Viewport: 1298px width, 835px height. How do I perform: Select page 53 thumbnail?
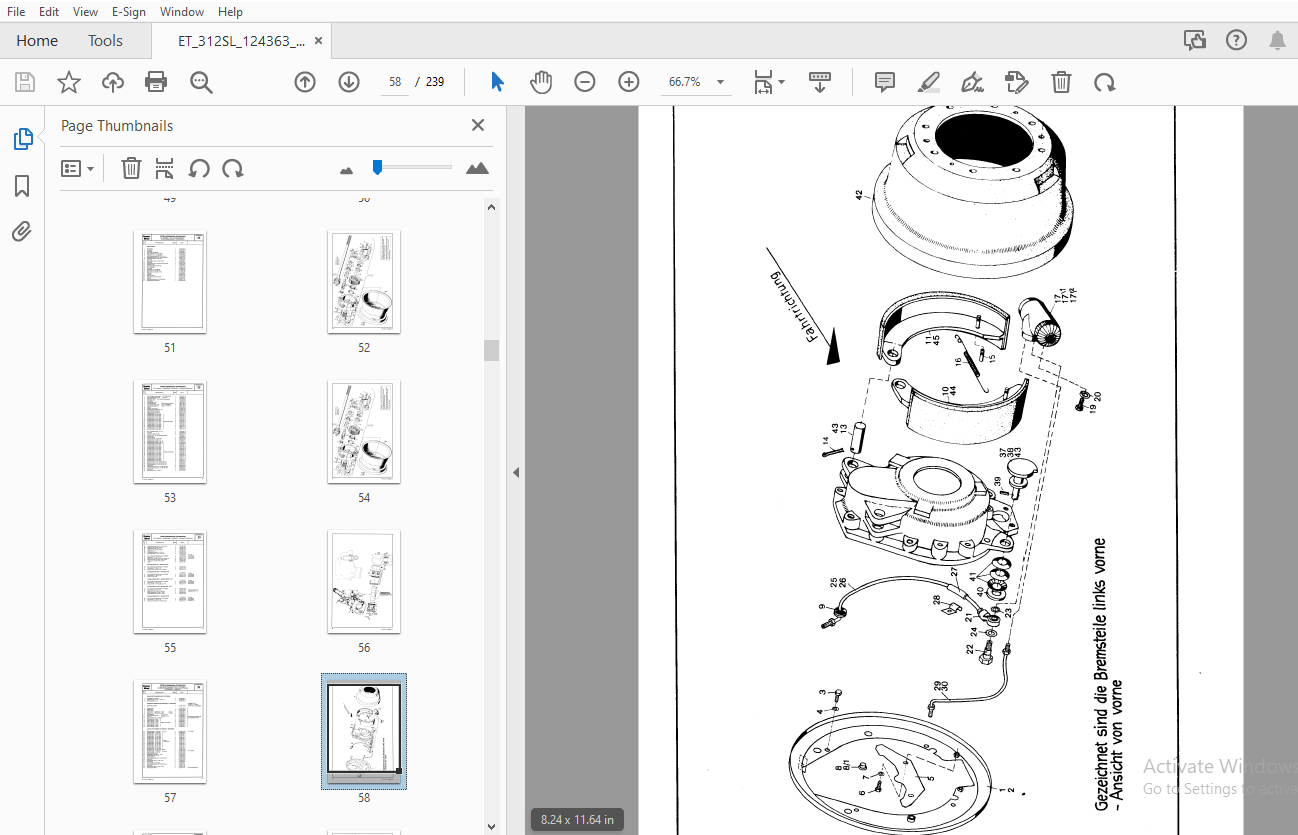[170, 432]
